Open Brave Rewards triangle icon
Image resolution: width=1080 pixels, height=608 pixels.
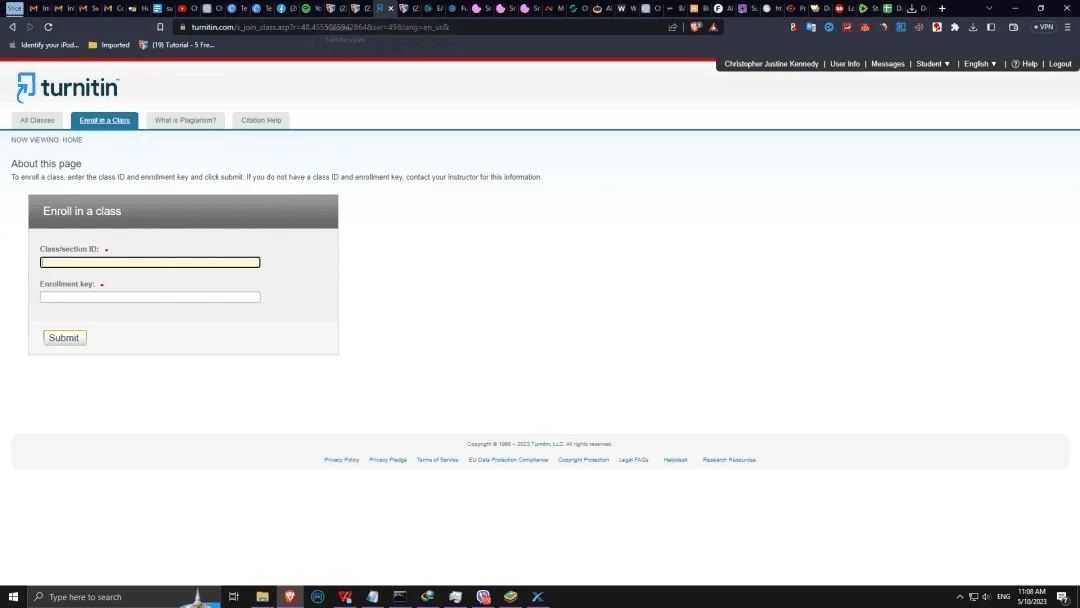pyautogui.click(x=714, y=27)
